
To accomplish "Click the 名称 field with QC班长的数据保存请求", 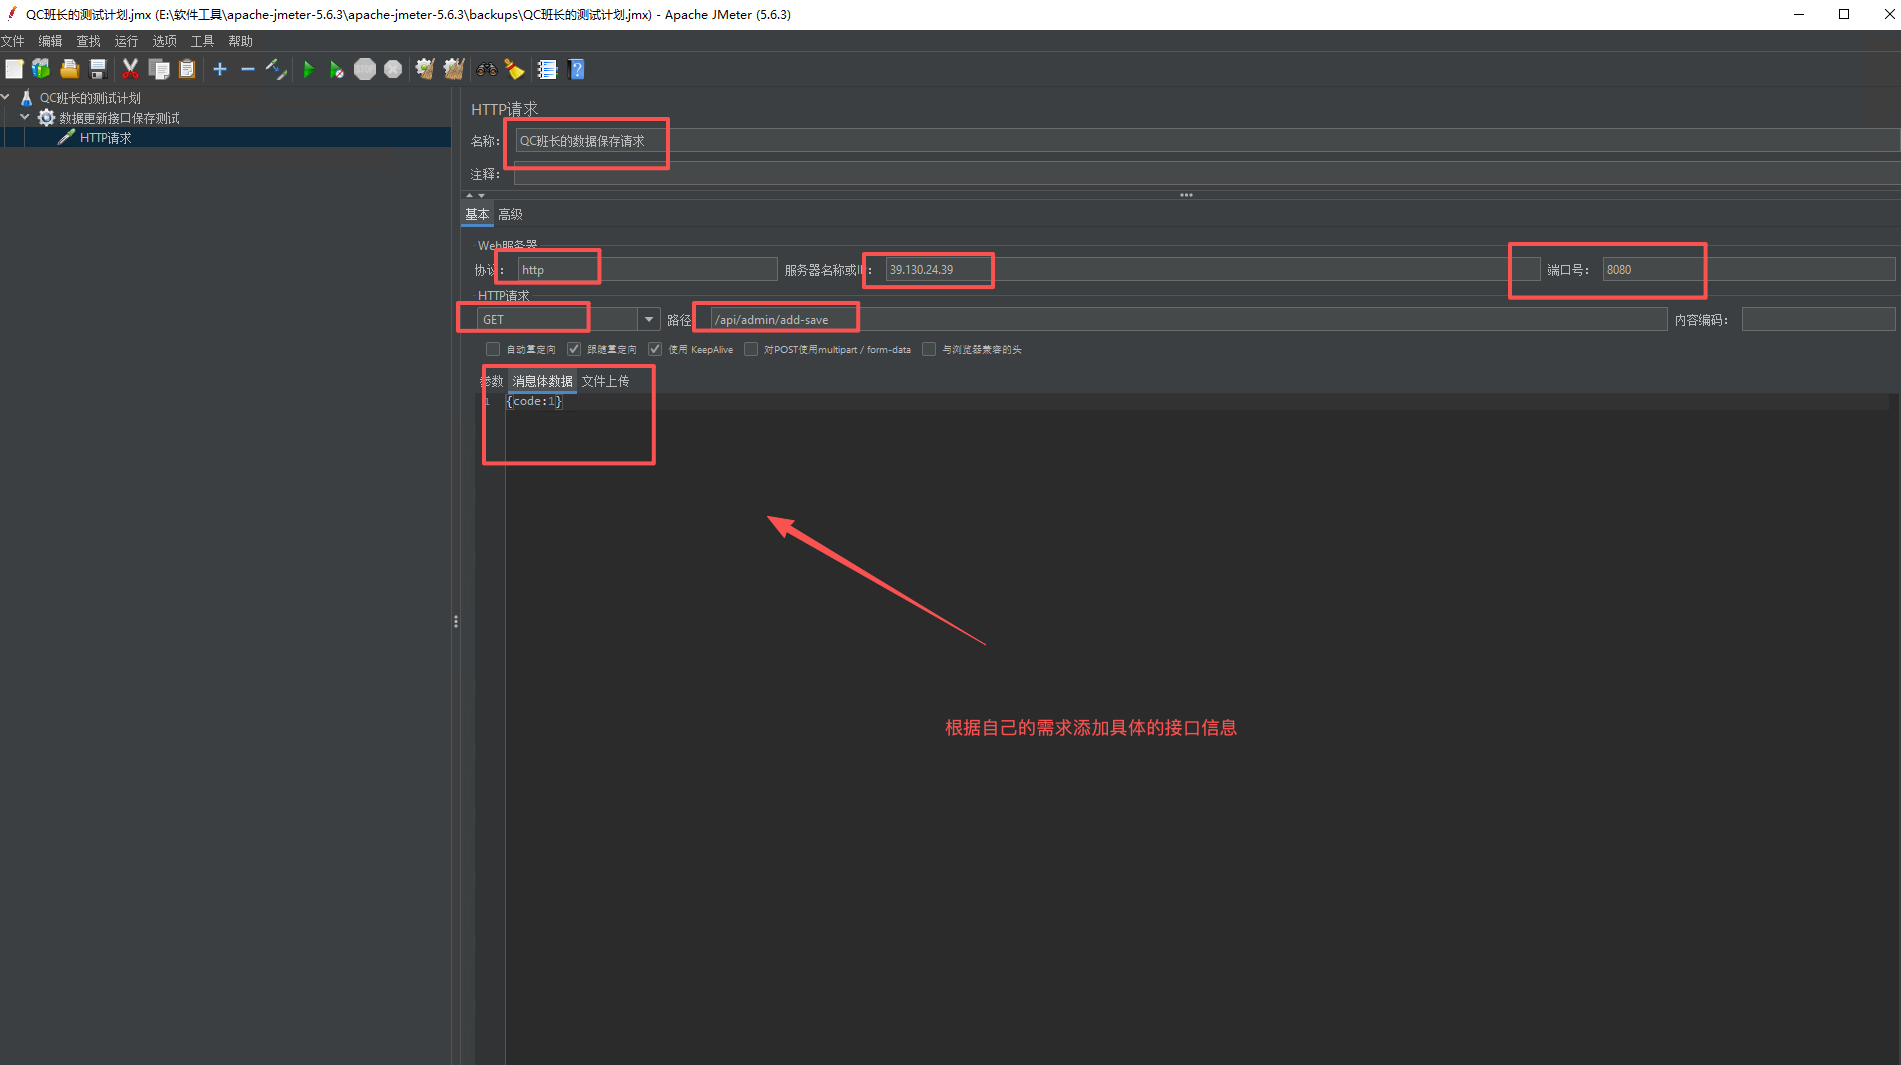I will (x=1207, y=141).
